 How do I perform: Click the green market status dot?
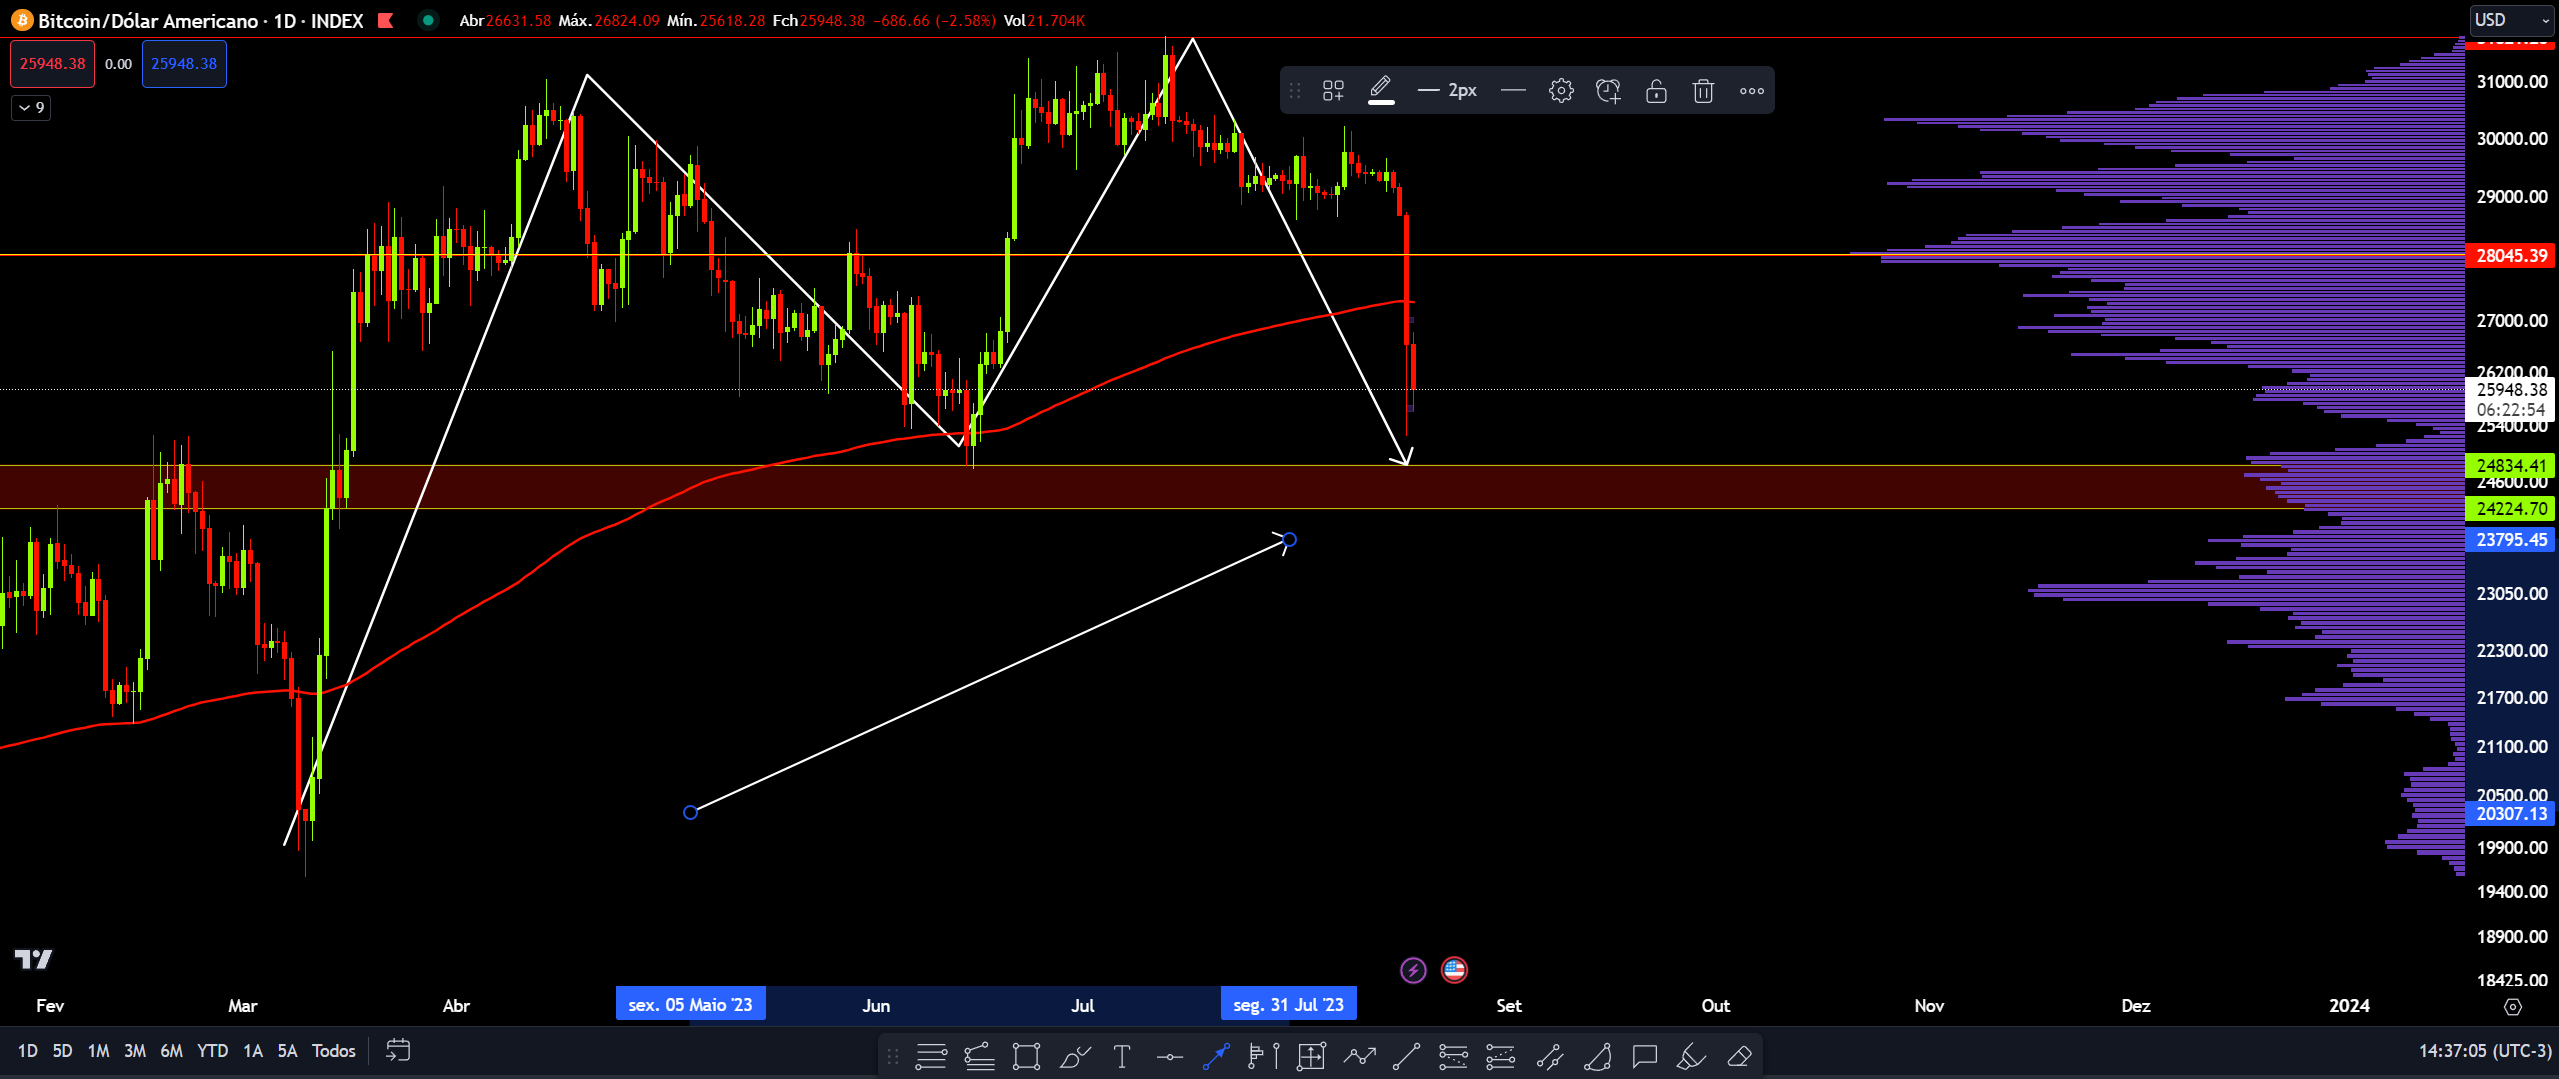click(x=428, y=20)
